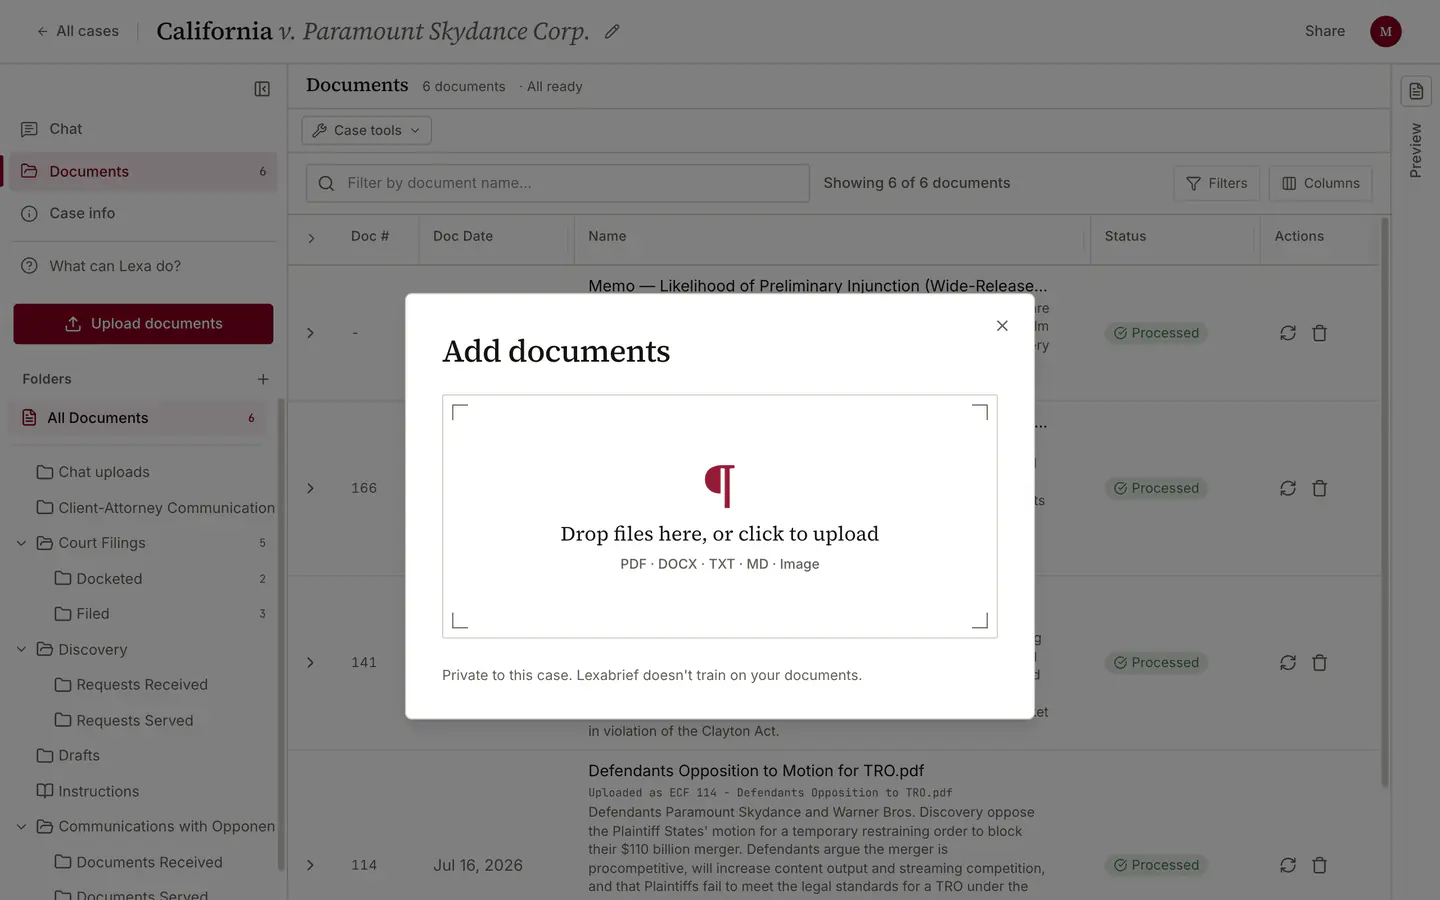Click Processed status of document 166
Screen dimensions: 1440x900
1156,488
